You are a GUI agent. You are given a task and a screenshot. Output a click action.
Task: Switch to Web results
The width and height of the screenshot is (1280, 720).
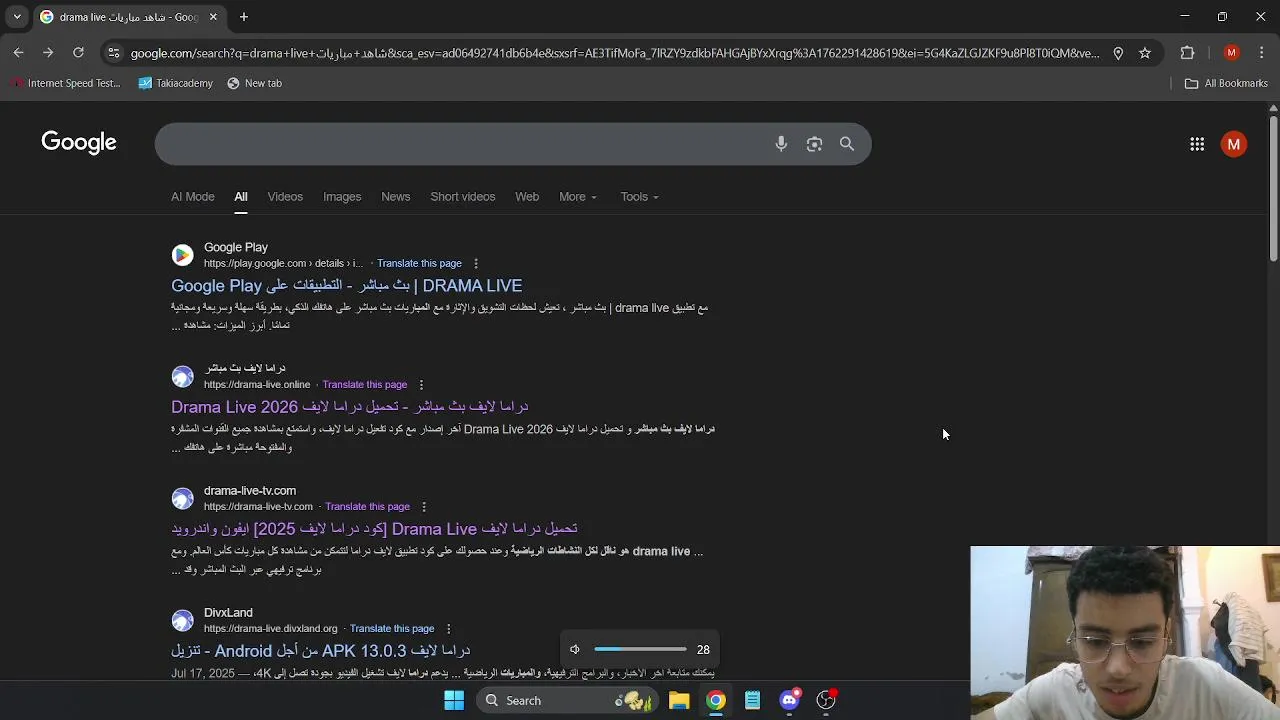click(x=527, y=197)
